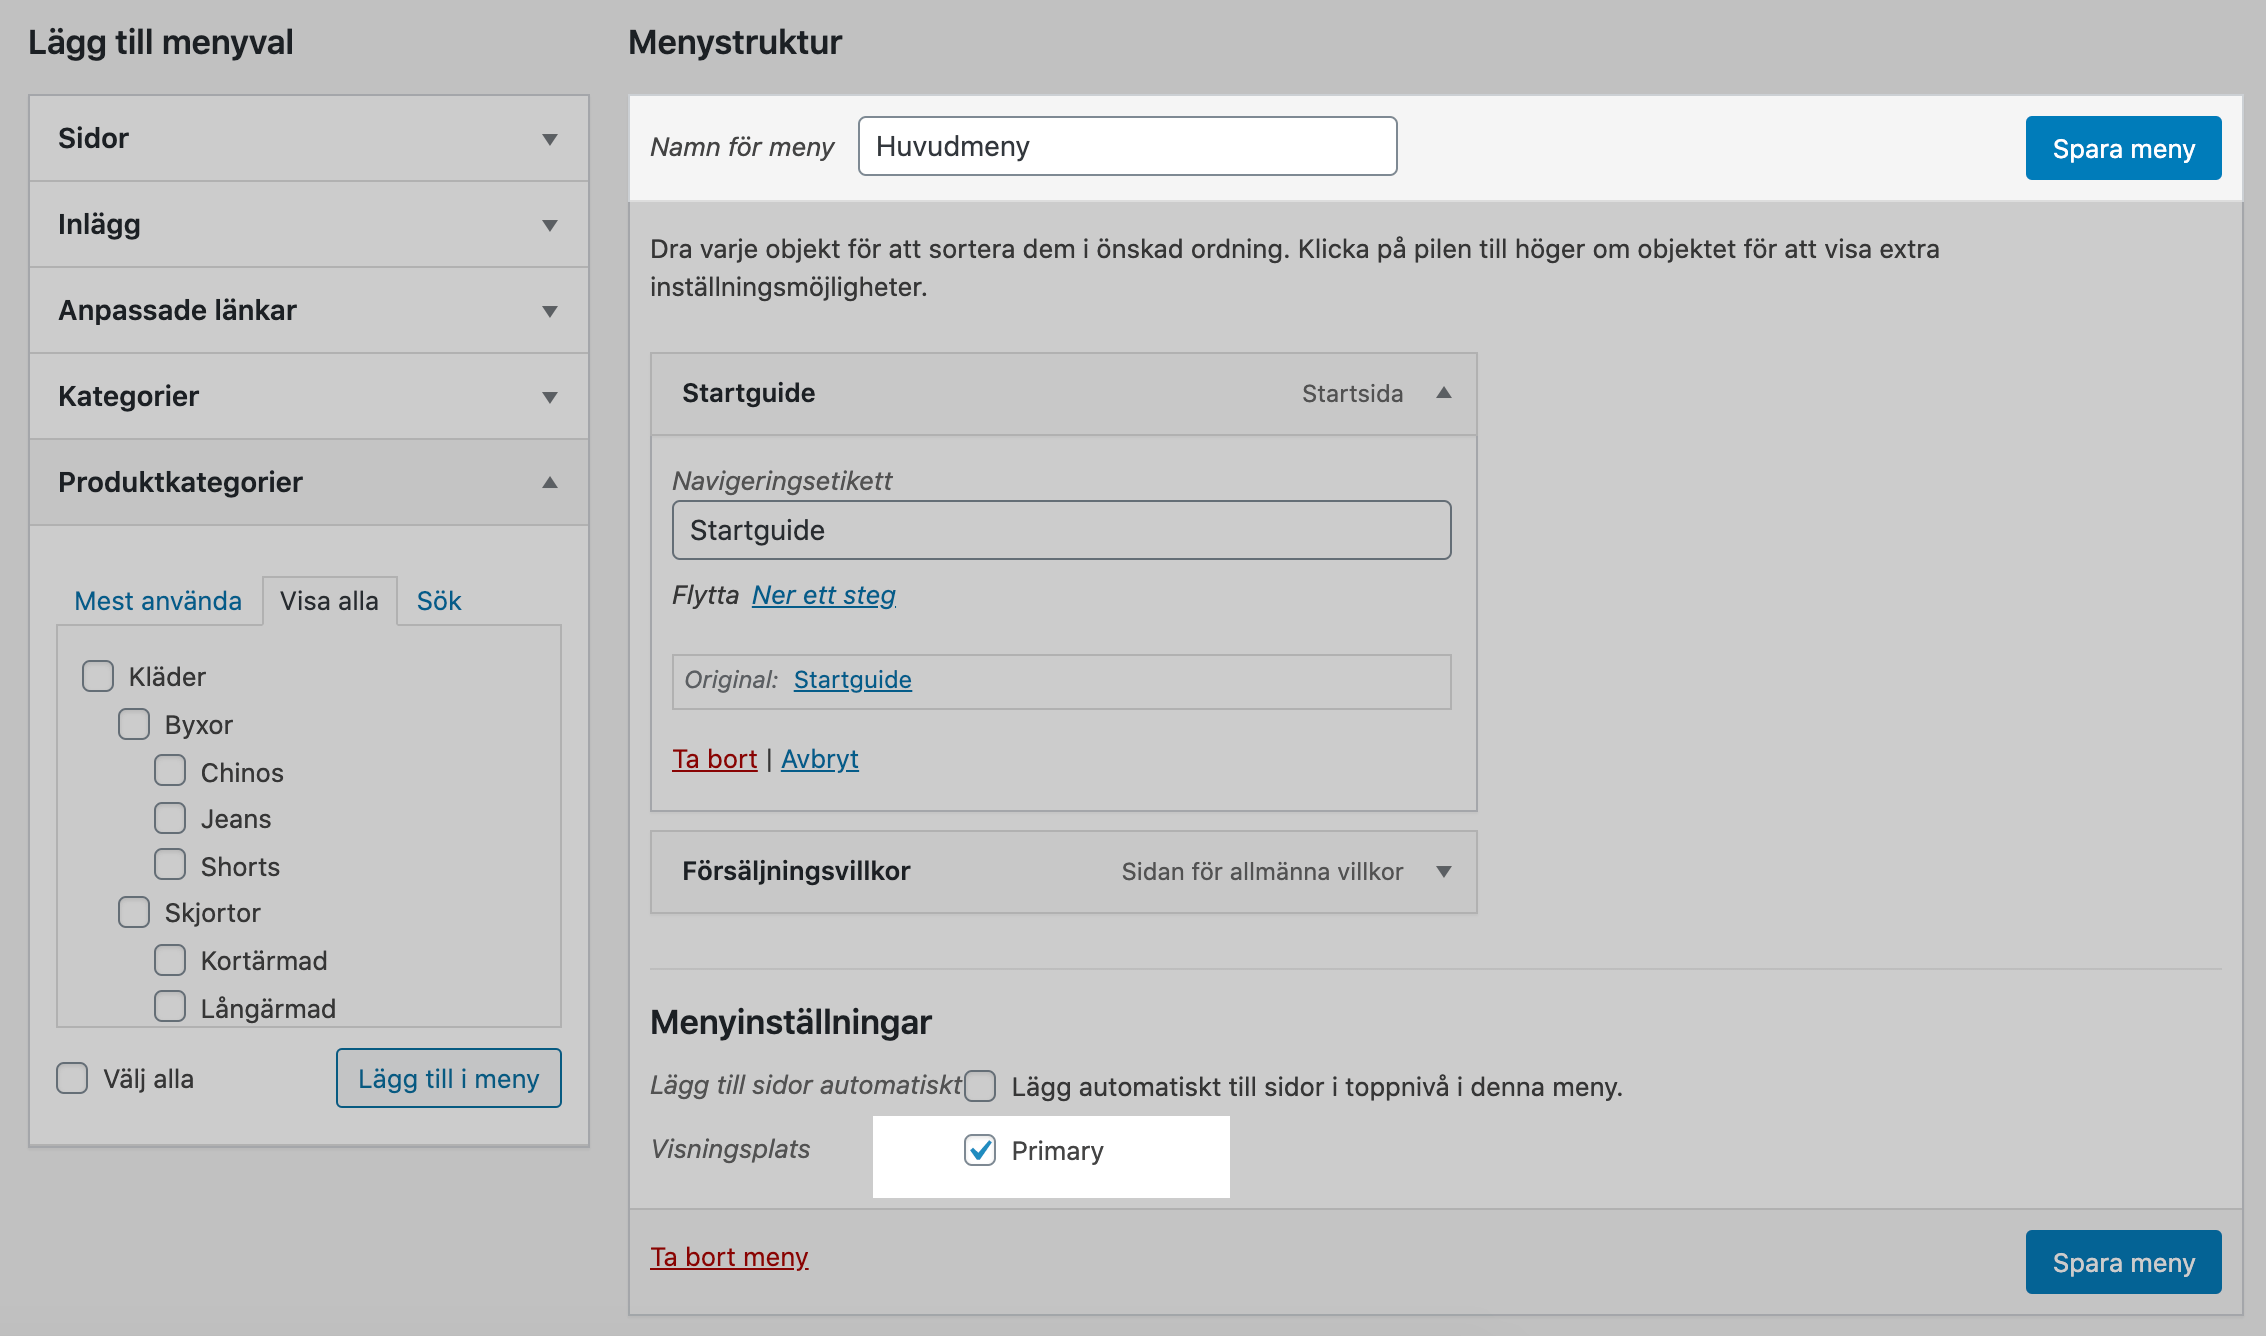The width and height of the screenshot is (2266, 1336).
Task: Collapse the Produktkategorier panel arrow
Action: coord(549,483)
